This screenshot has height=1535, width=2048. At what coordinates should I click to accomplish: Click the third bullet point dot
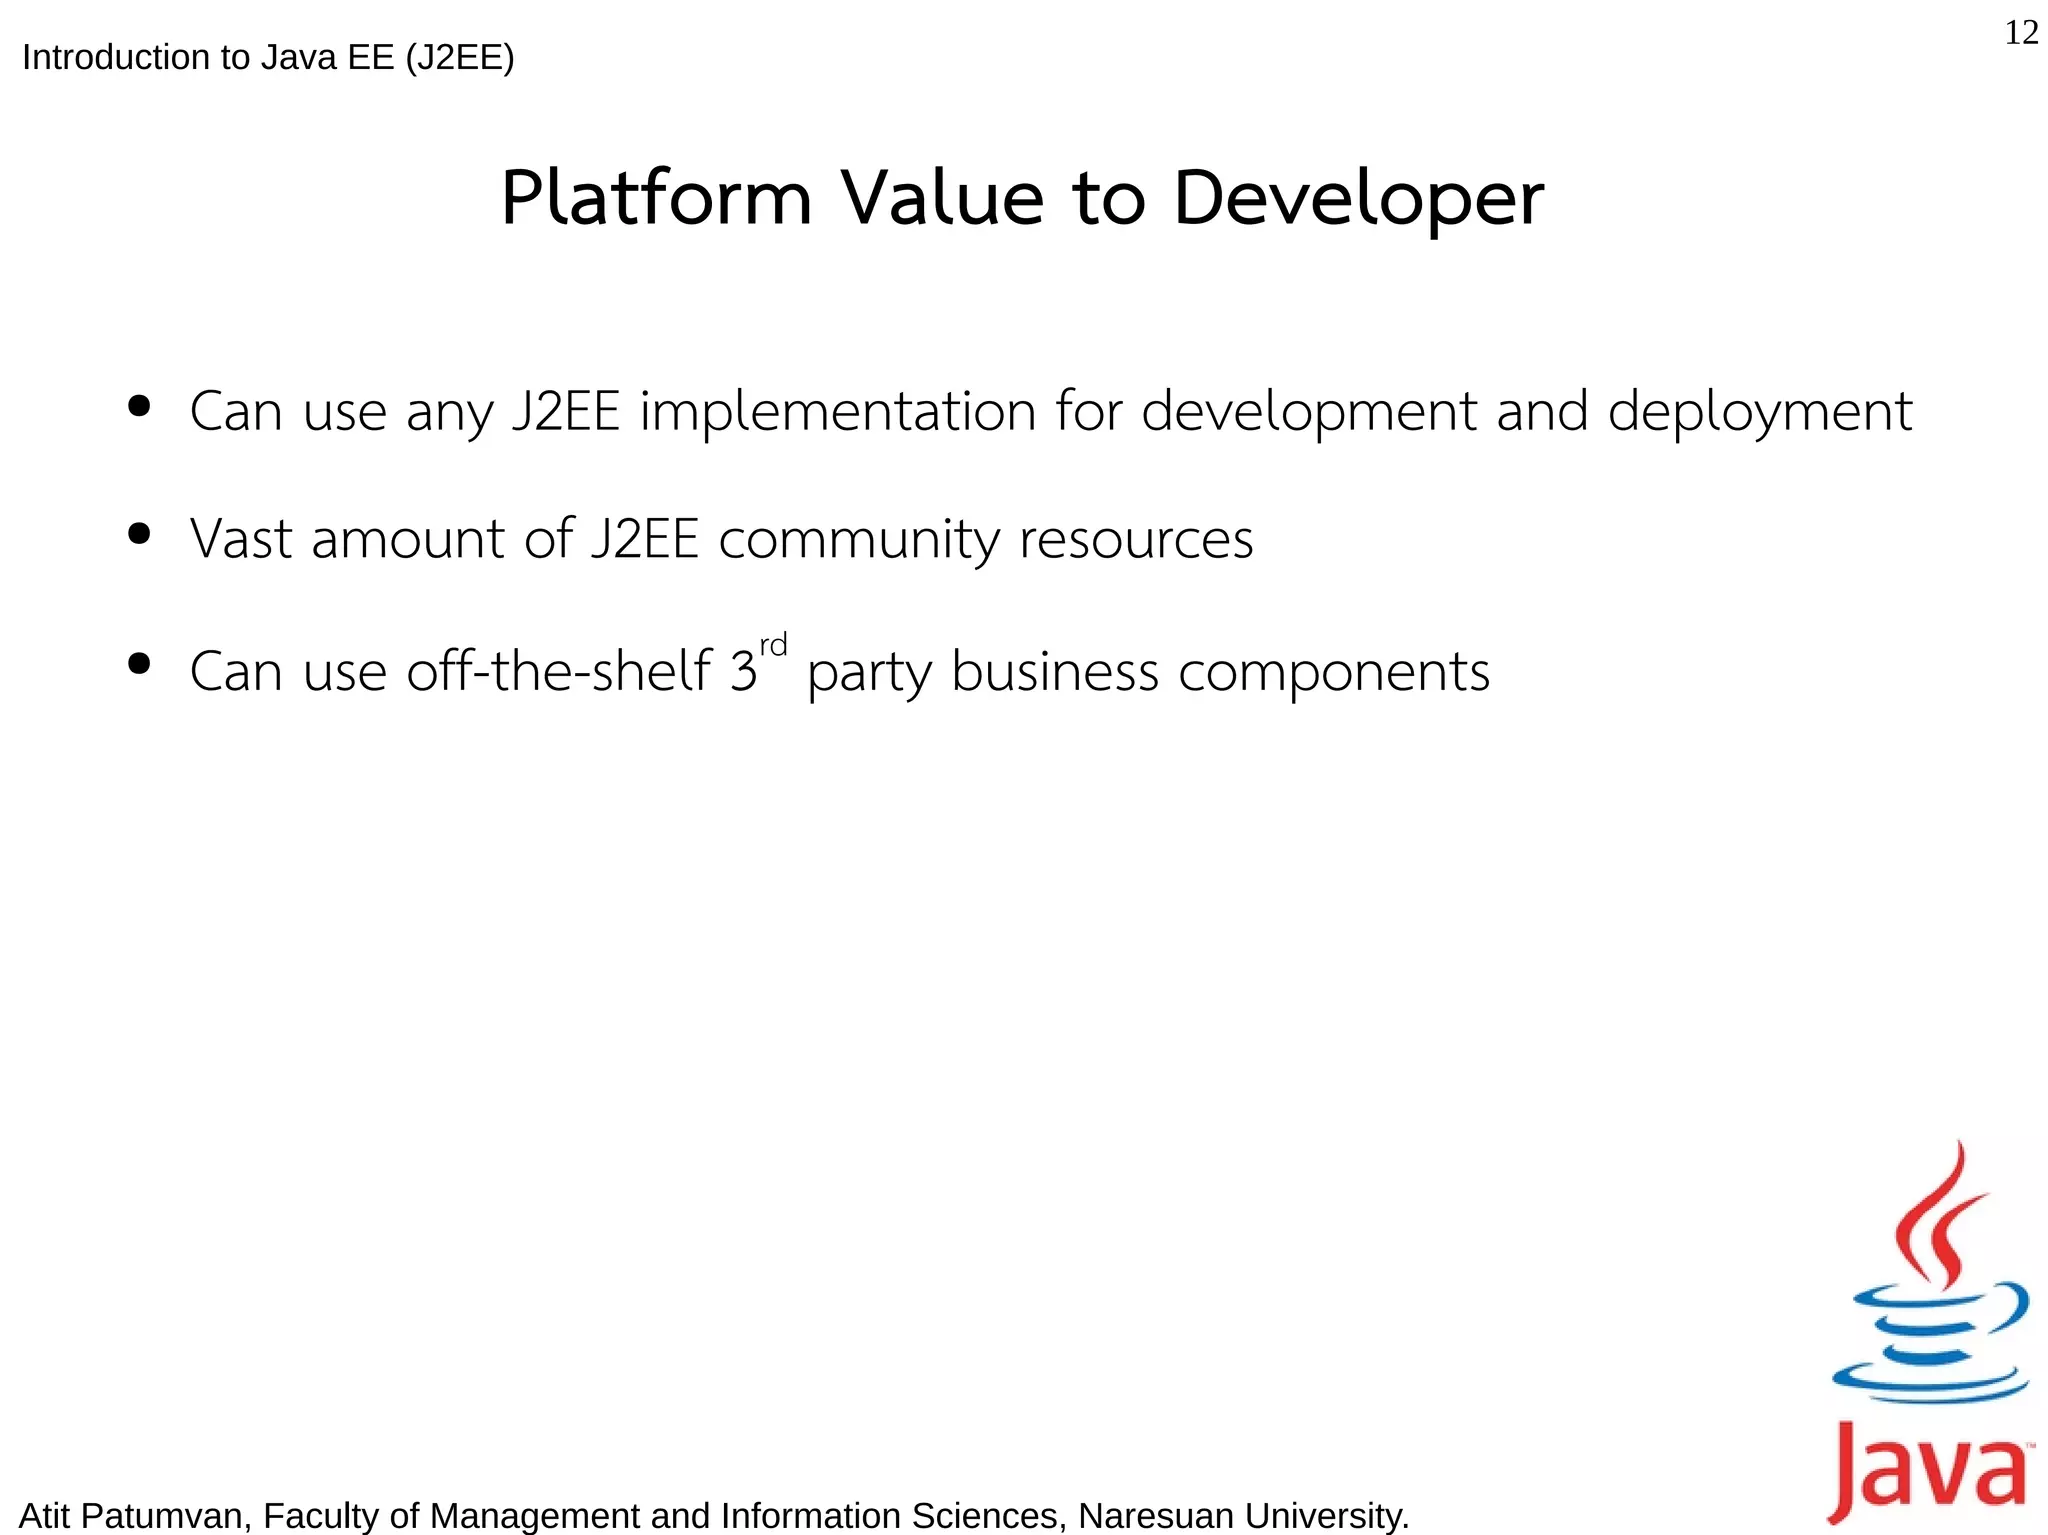[x=139, y=664]
